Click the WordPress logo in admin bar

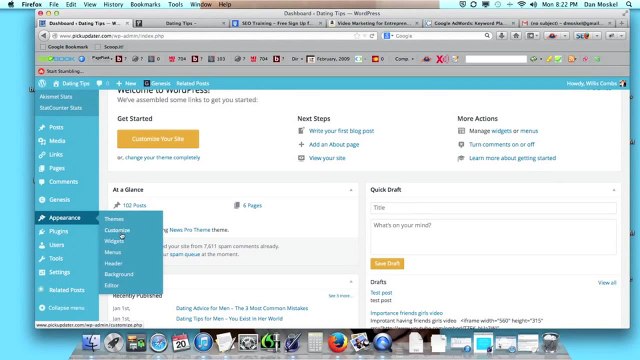click(x=42, y=83)
